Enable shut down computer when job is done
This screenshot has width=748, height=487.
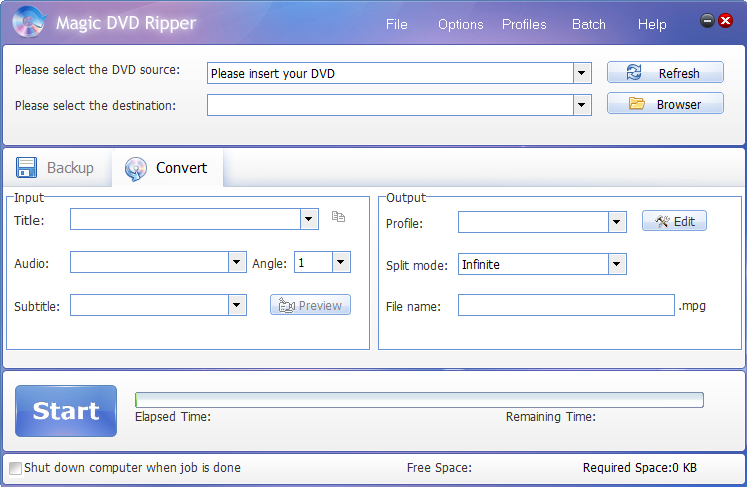tap(15, 468)
